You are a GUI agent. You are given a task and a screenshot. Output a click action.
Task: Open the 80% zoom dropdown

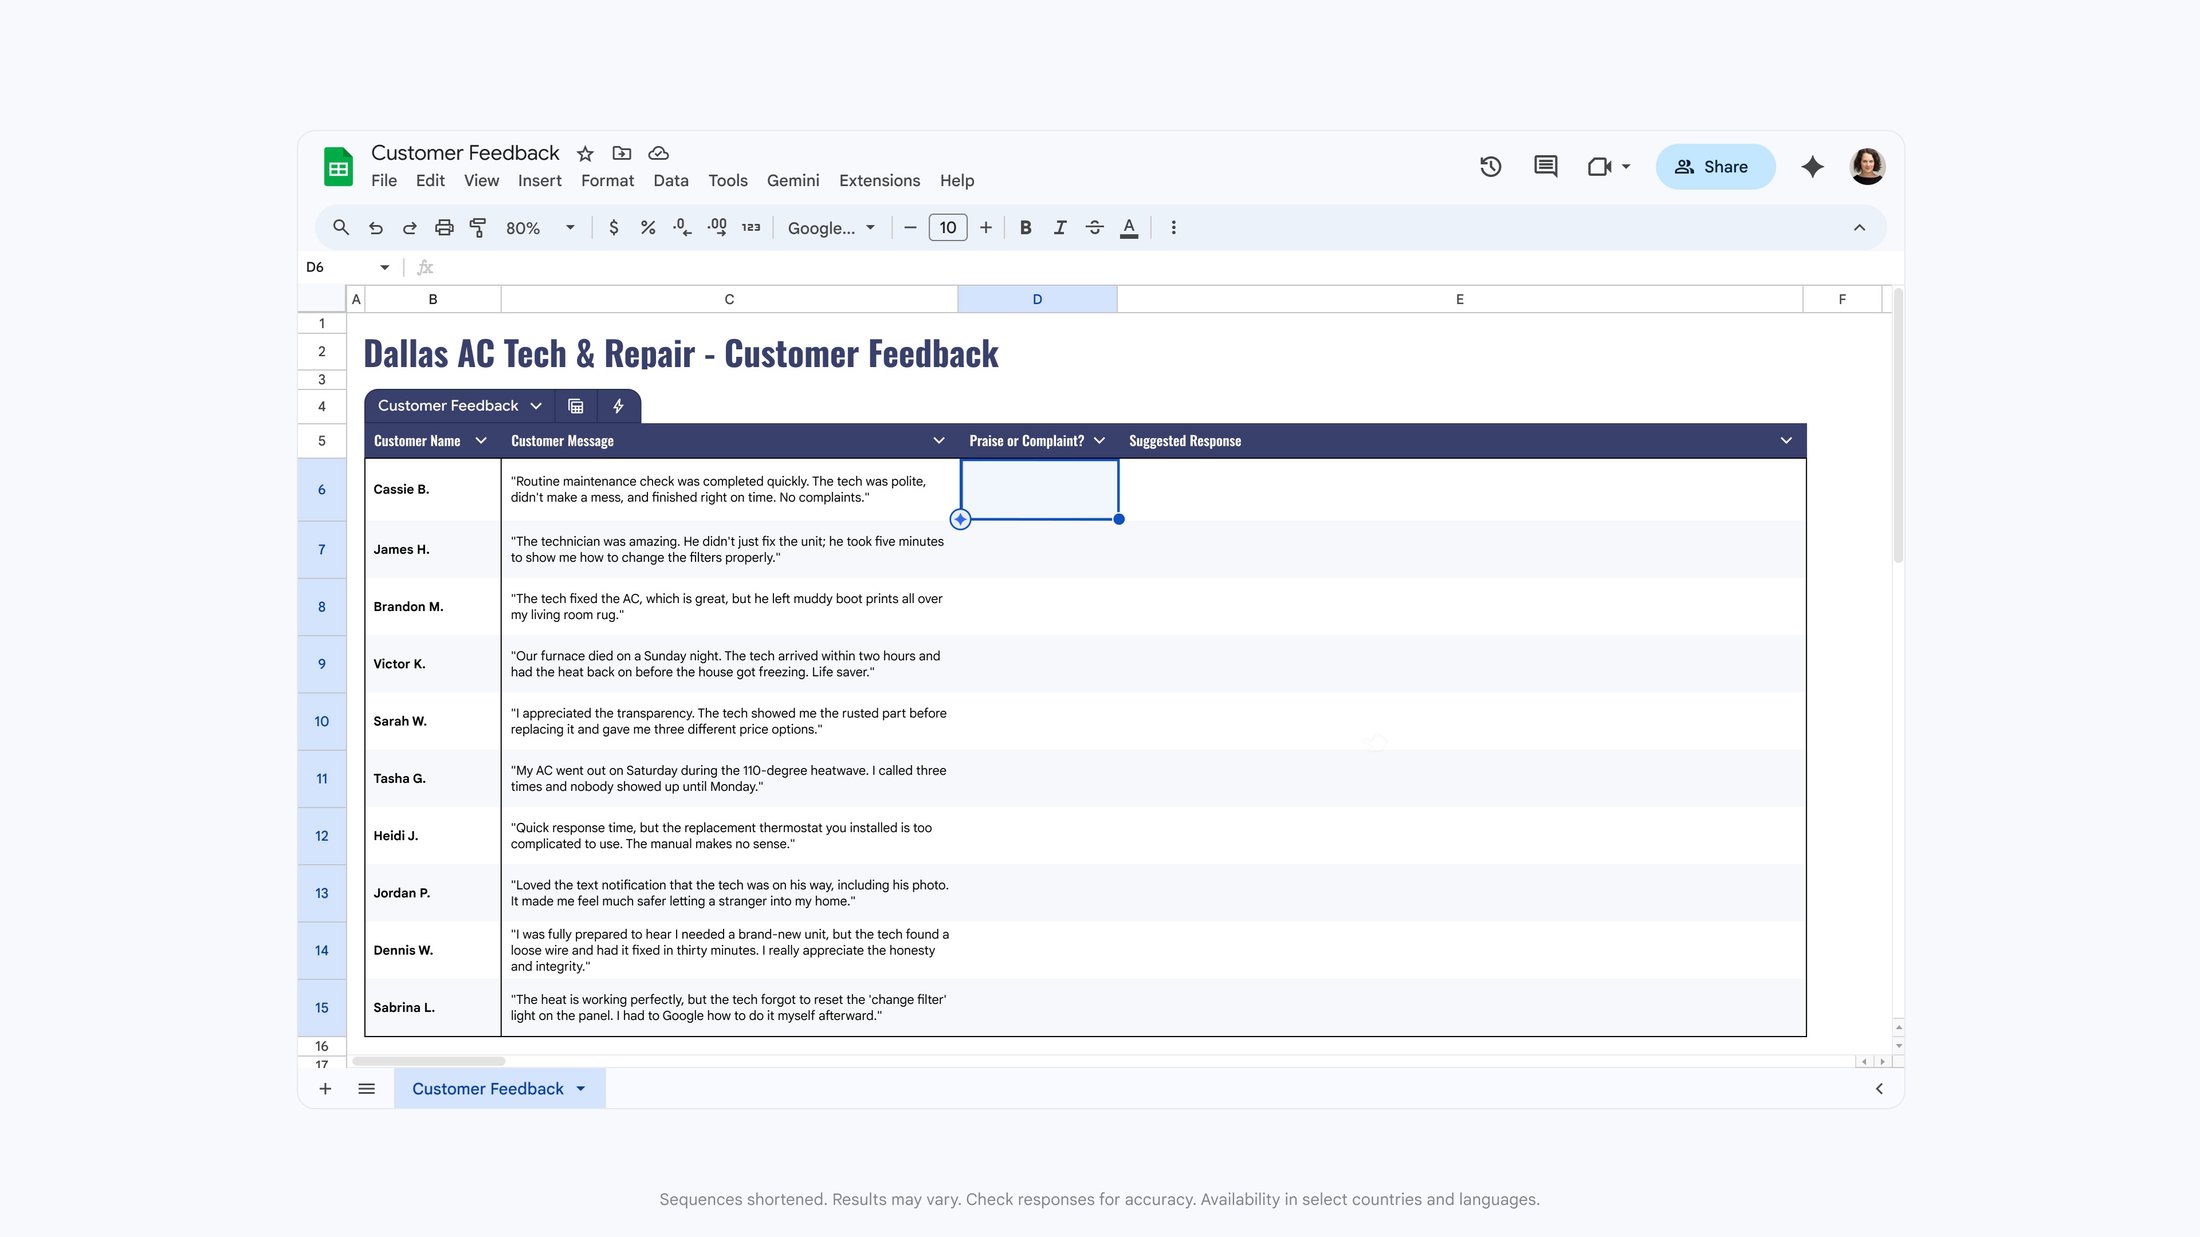(540, 228)
